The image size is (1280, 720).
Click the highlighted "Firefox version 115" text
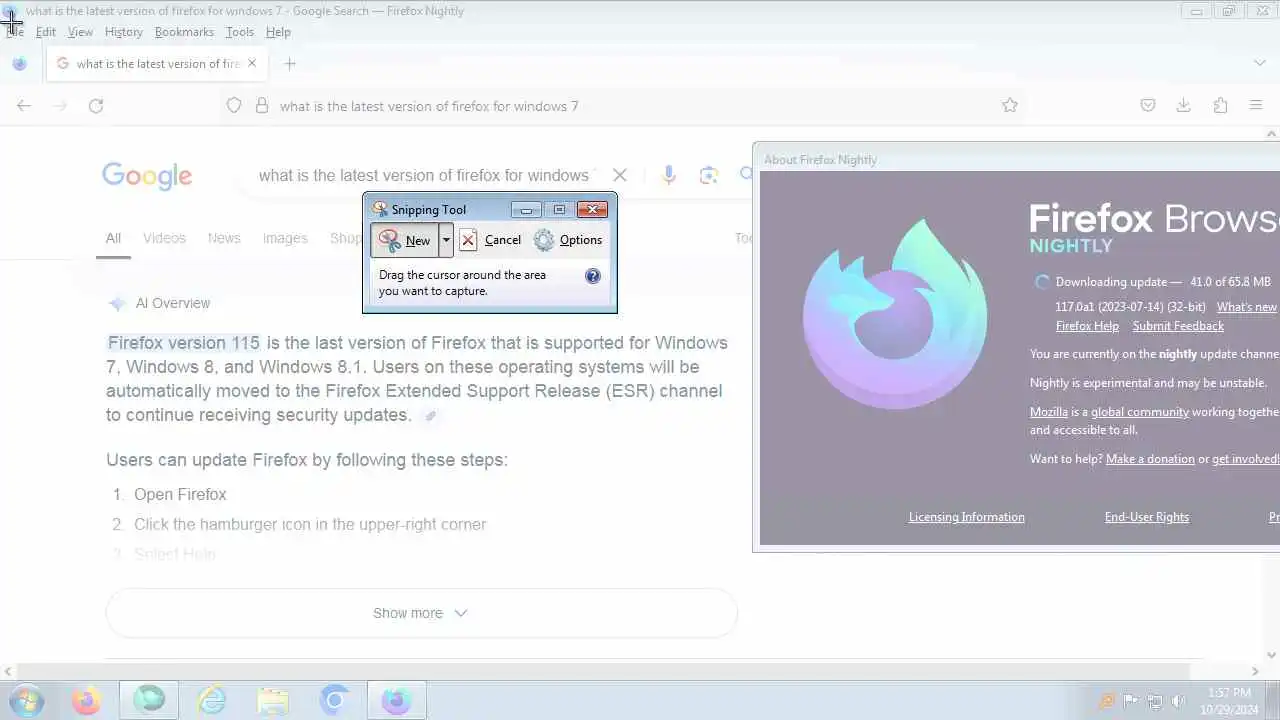pos(184,343)
